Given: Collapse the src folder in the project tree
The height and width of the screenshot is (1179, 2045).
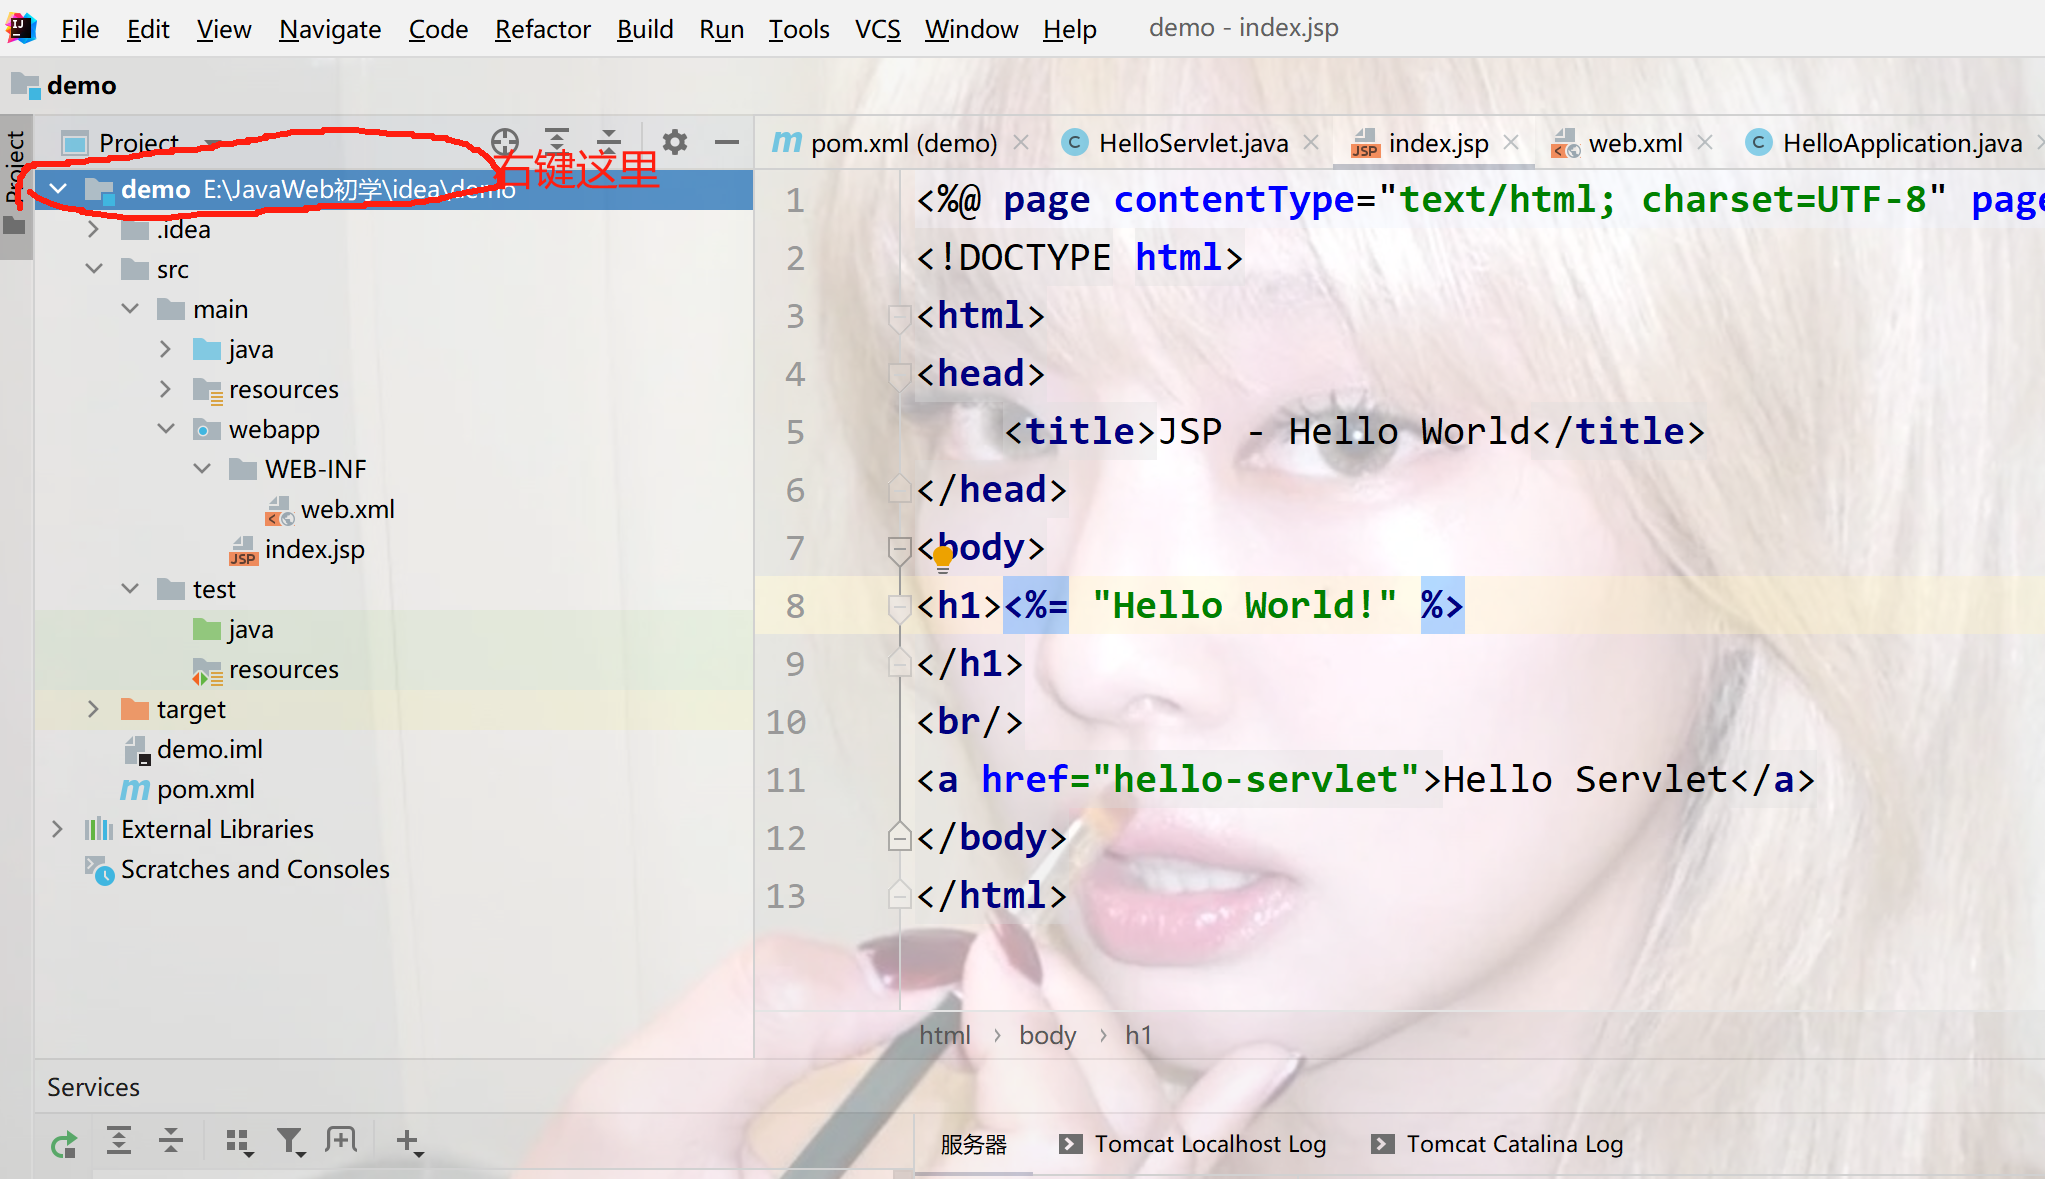Looking at the screenshot, I should coord(94,268).
